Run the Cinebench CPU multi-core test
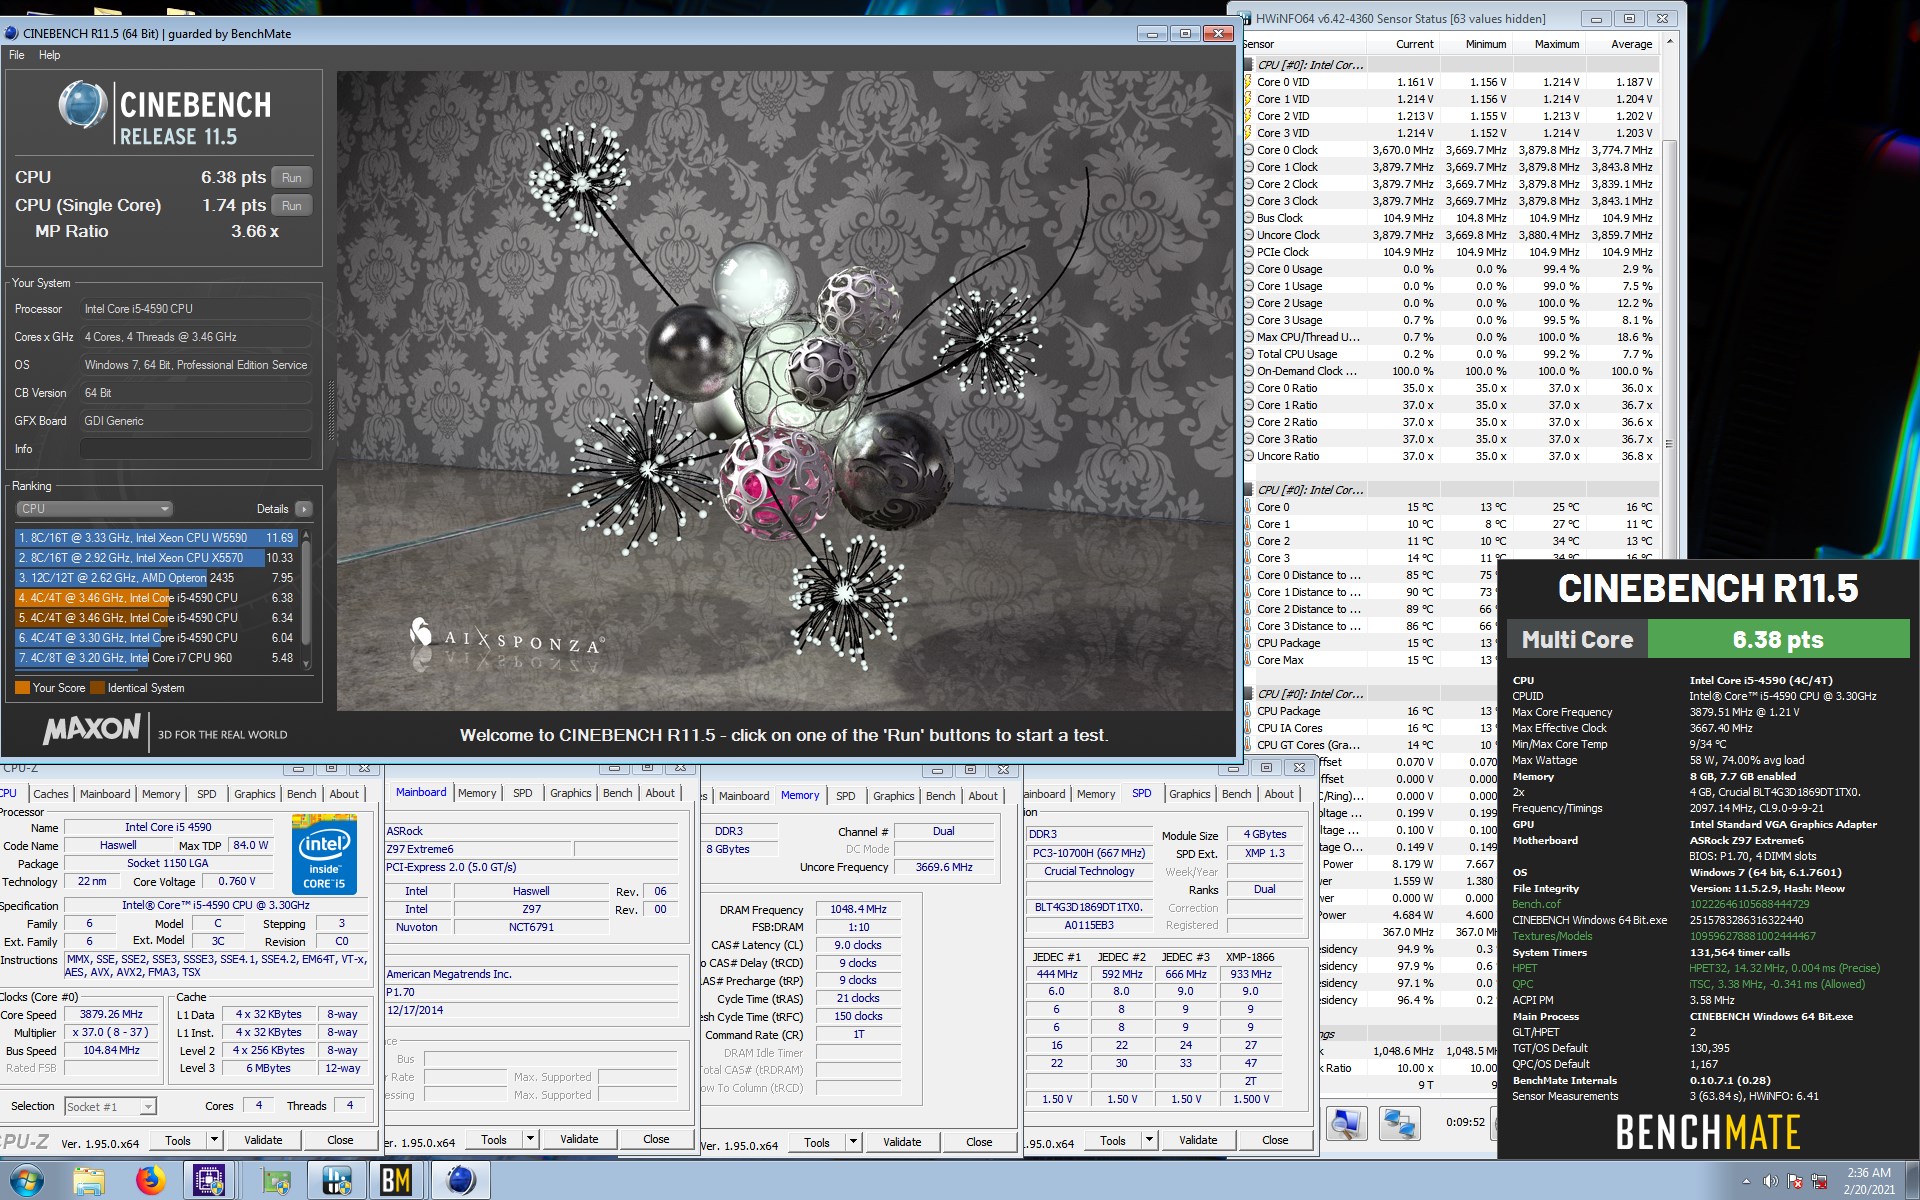 [x=291, y=178]
